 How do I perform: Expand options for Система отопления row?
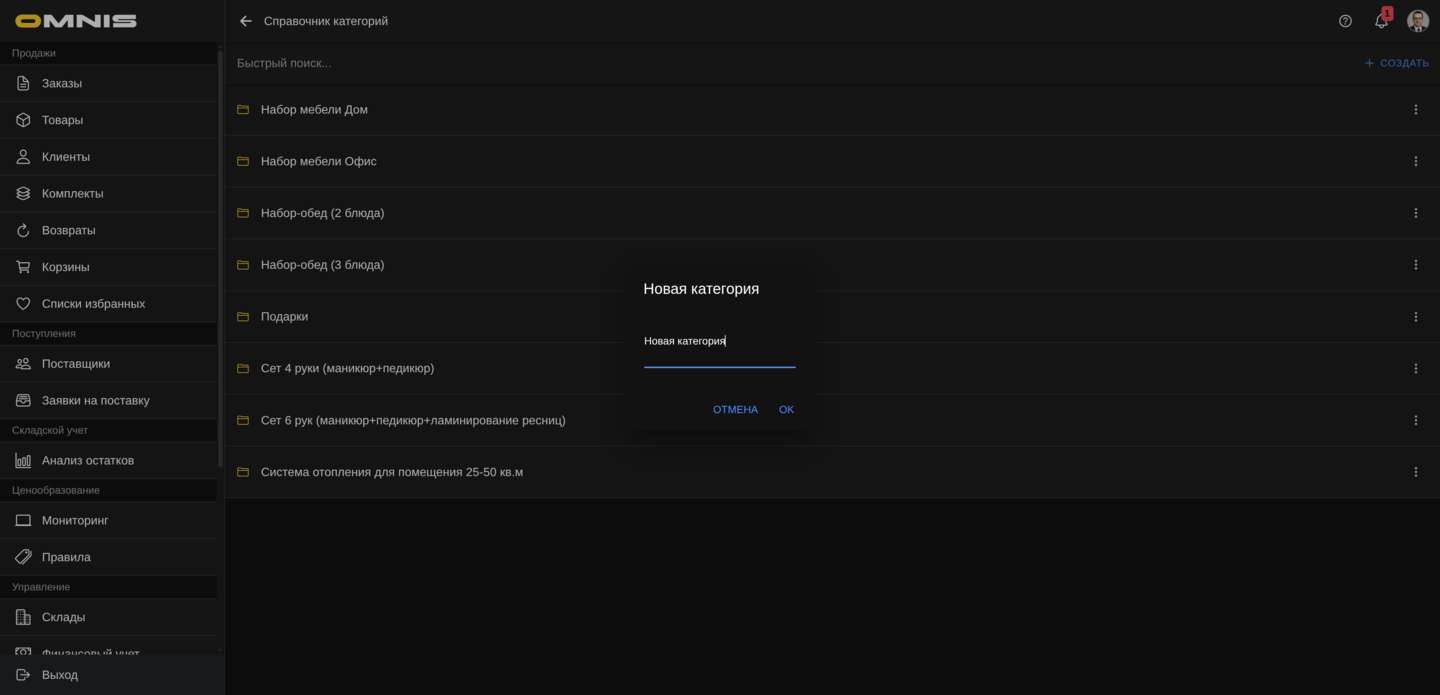1415,472
